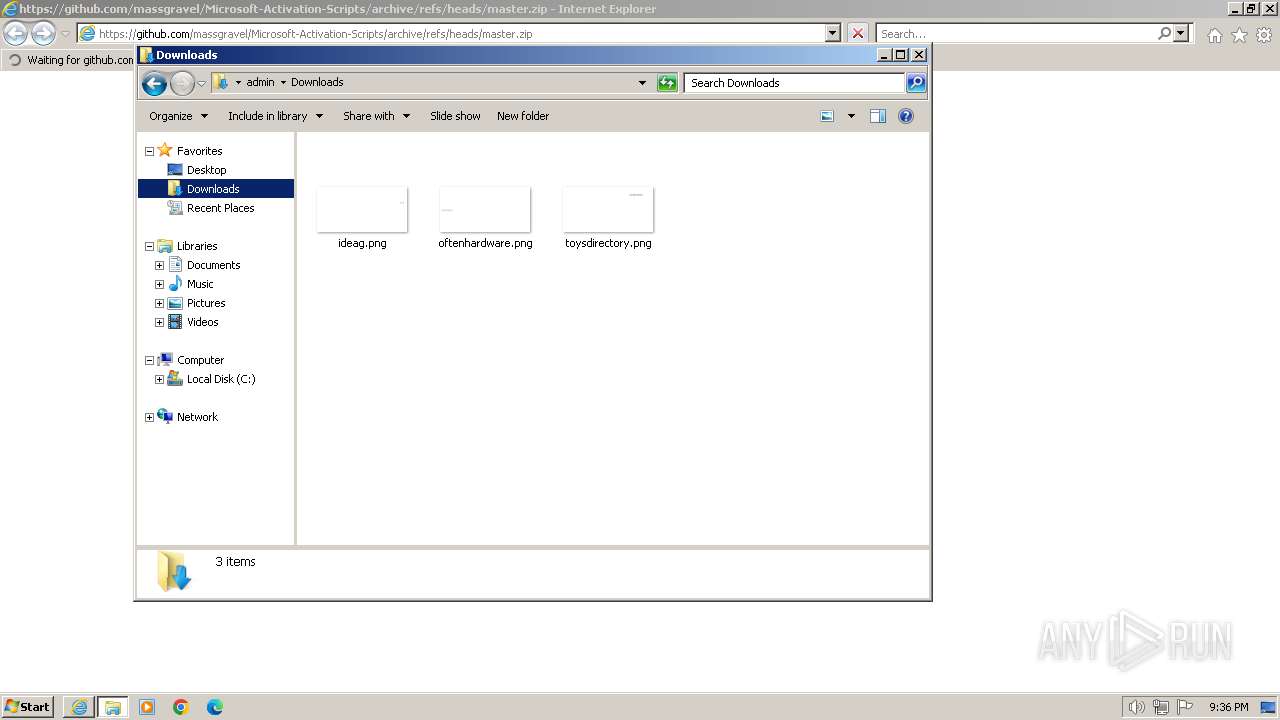Click Internet Explorer search magnifier
Viewport: 1280px width, 720px height.
tap(1164, 33)
